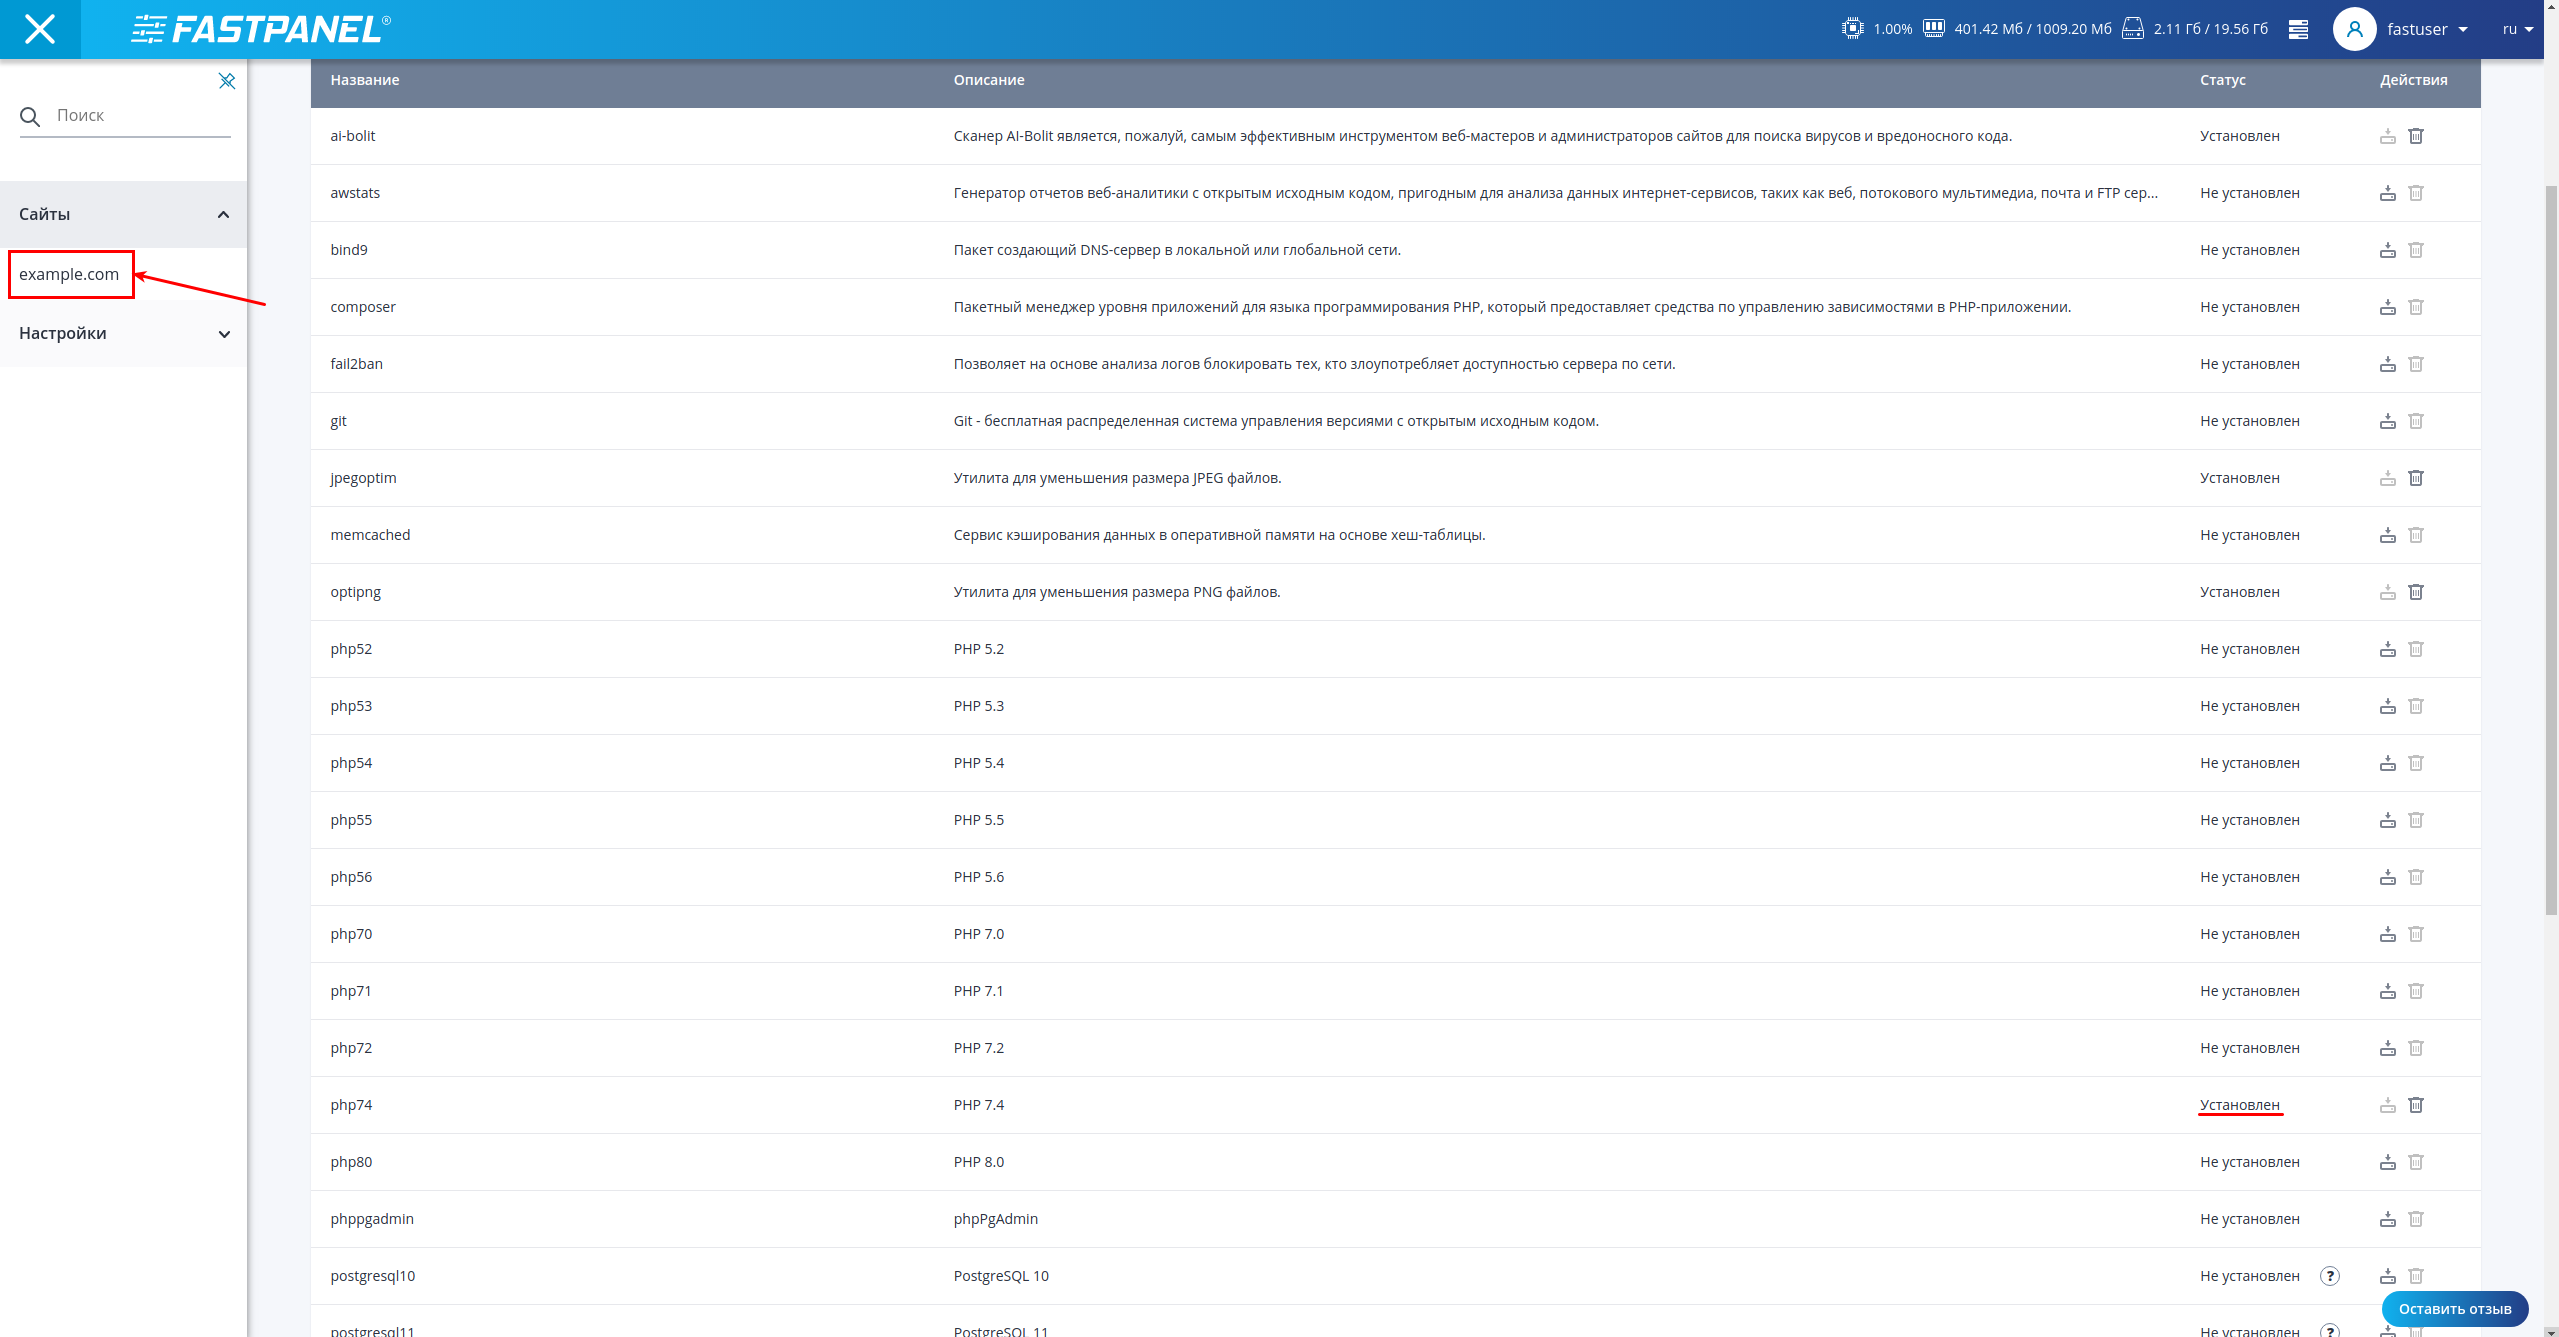Select the awstats name cell
Viewport: 2559px width, 1337px height.
(x=355, y=193)
